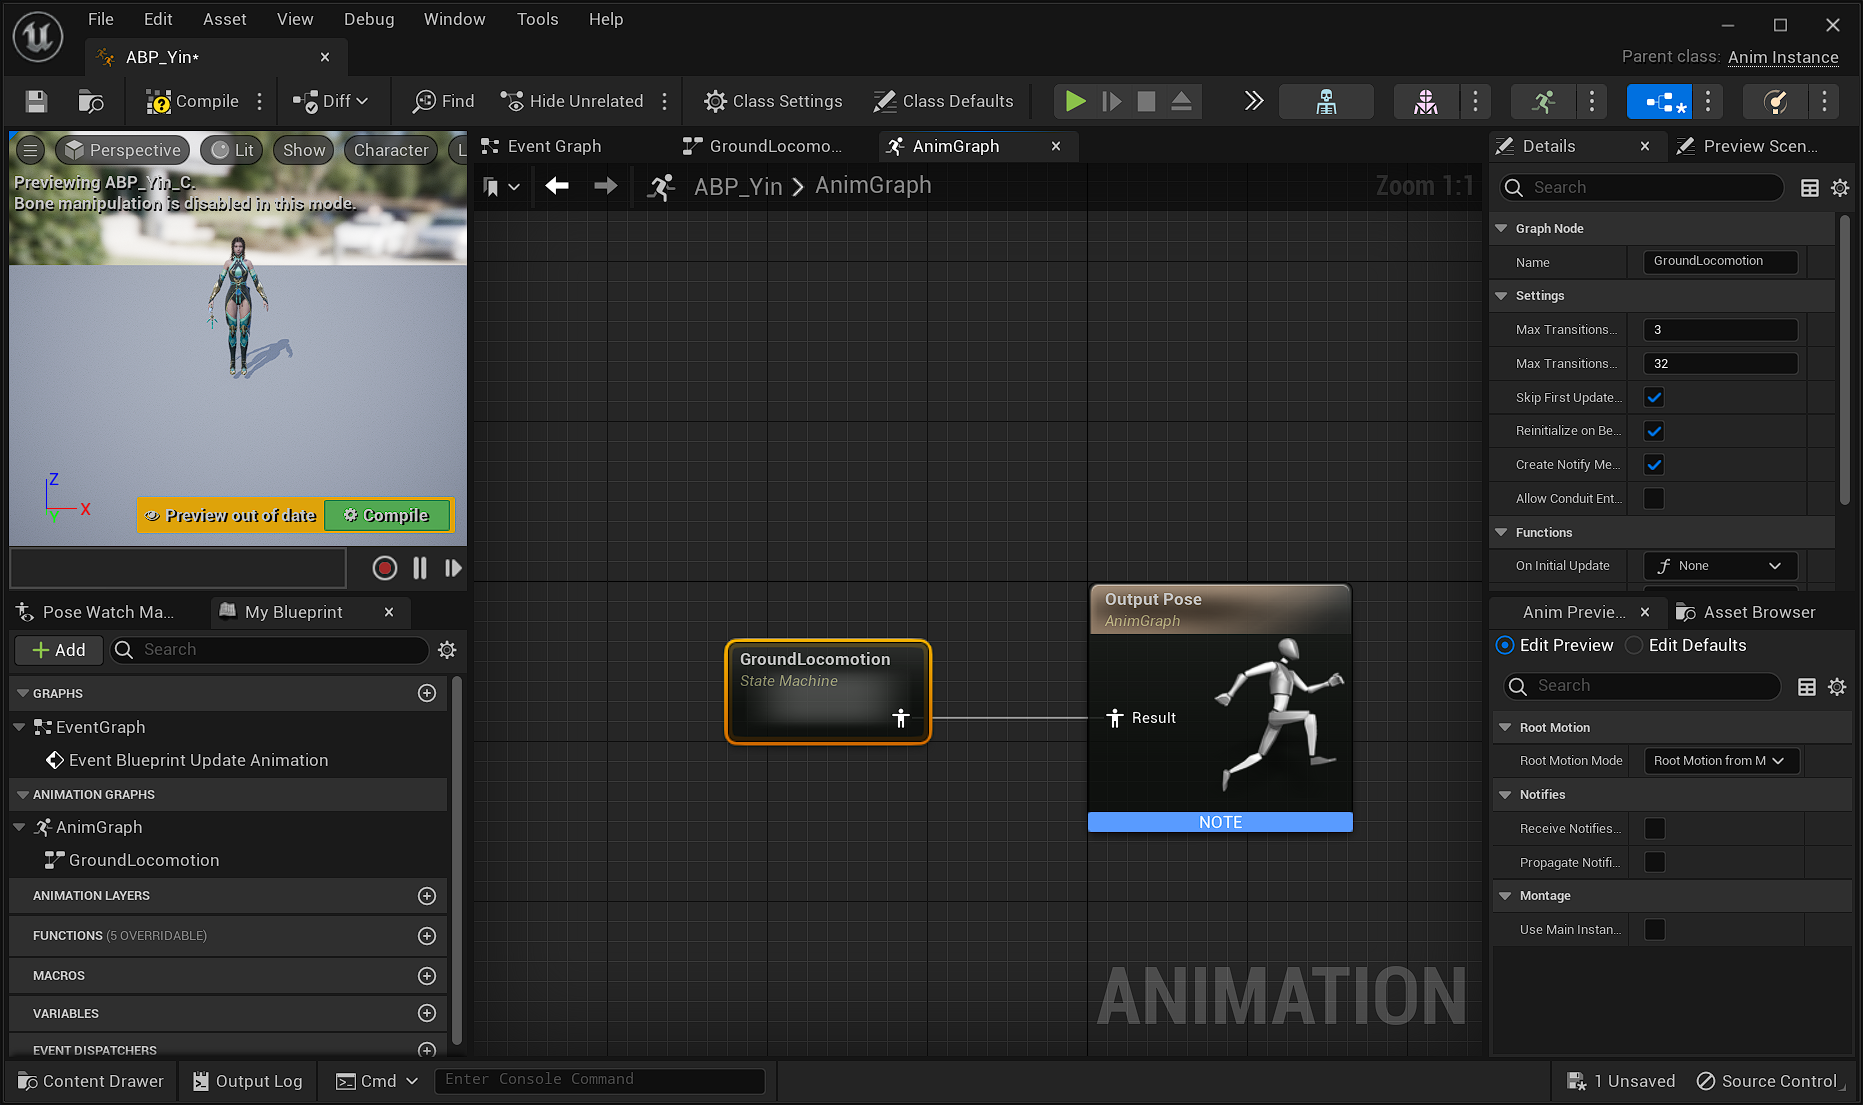Open Skeletal Mesh editor mode icon
This screenshot has height=1105, width=1863.
coord(1426,101)
